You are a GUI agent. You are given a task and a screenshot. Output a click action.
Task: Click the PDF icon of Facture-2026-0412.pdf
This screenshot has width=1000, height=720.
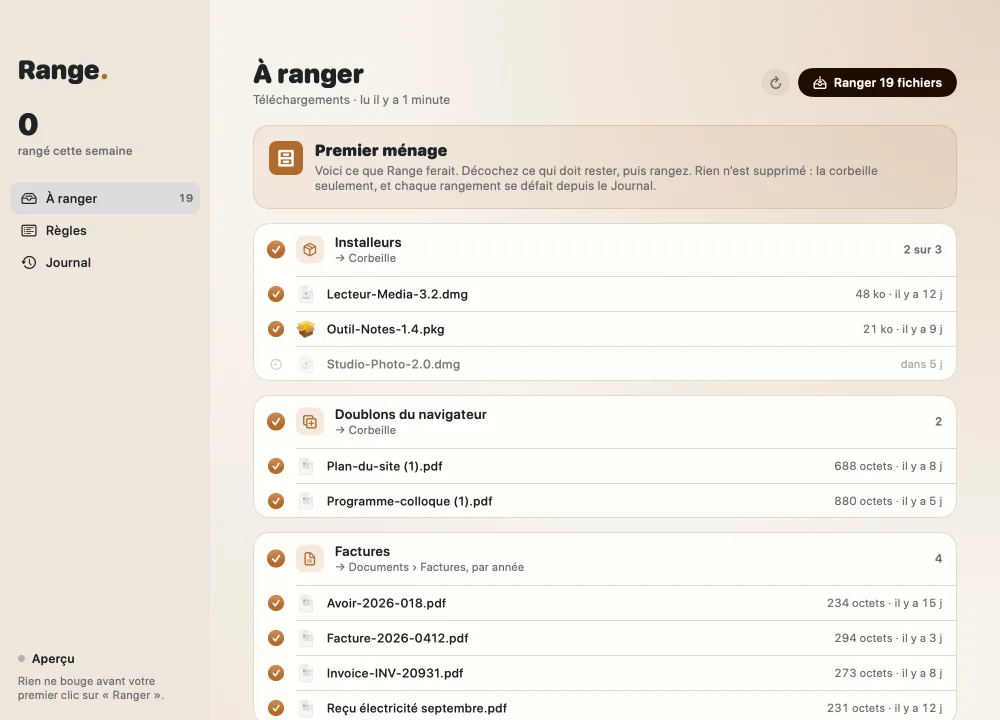pos(306,638)
